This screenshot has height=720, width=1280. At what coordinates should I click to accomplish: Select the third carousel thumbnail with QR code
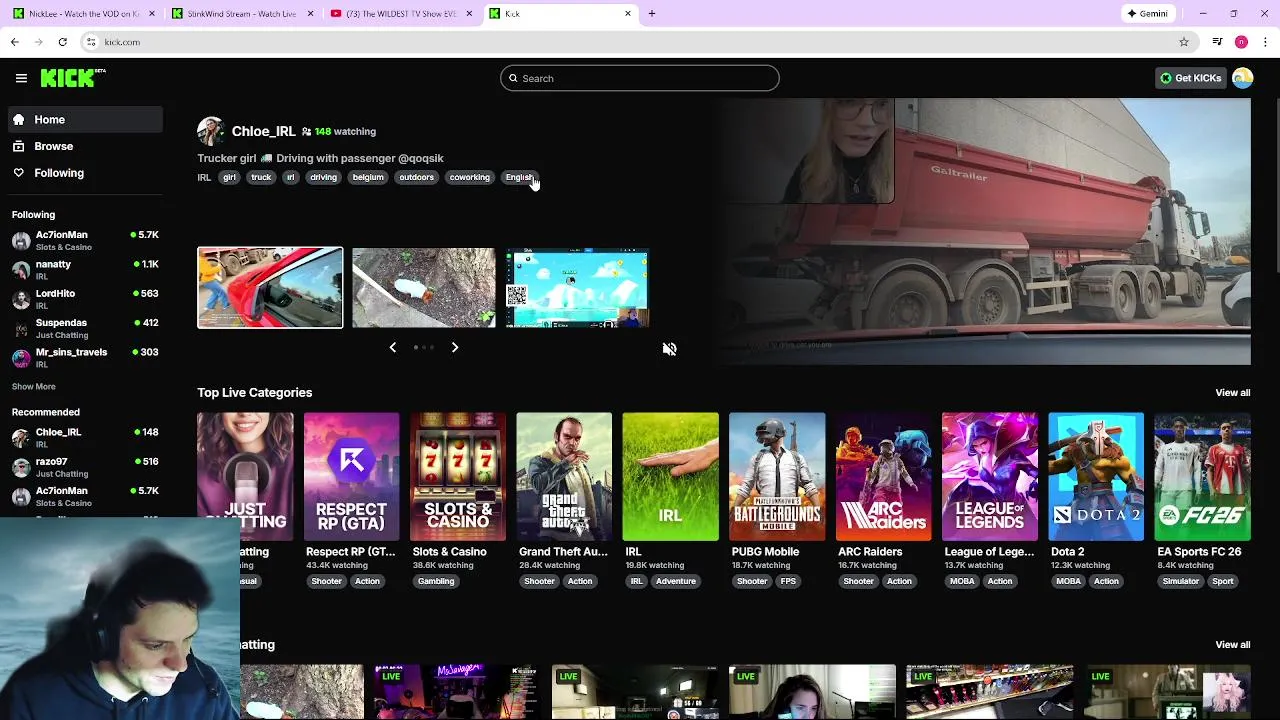coord(577,288)
